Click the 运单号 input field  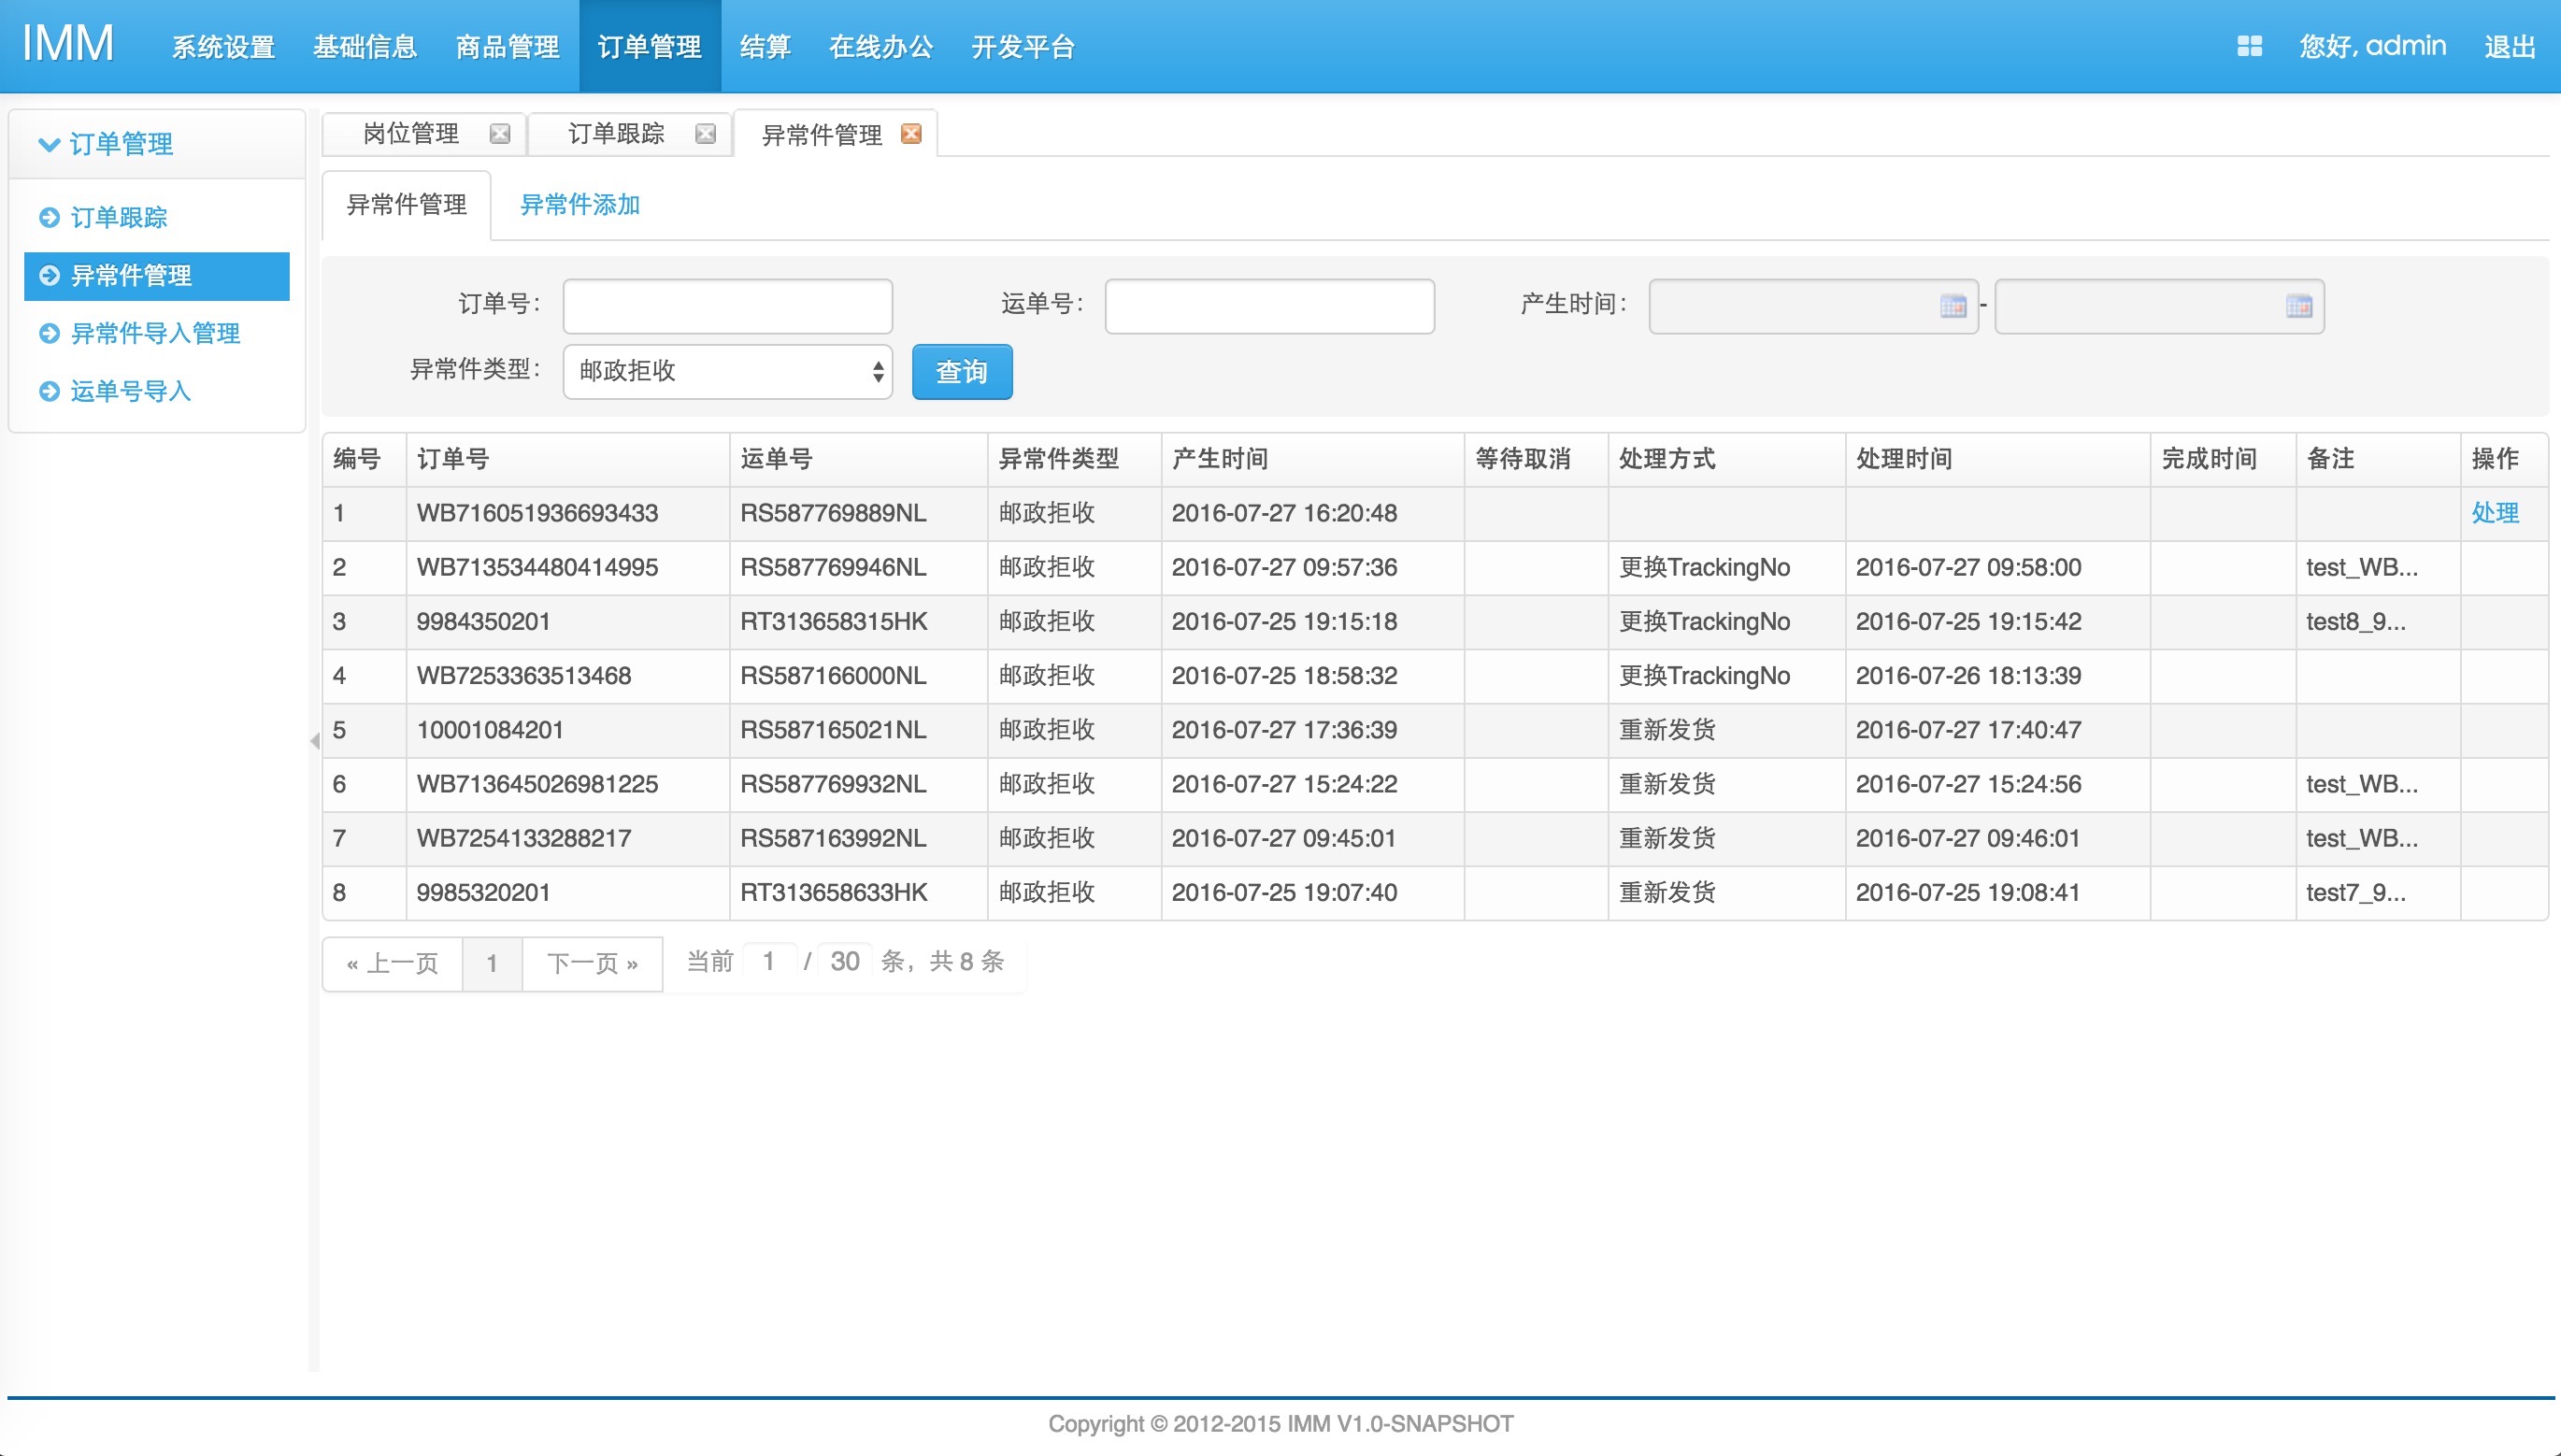click(1269, 306)
